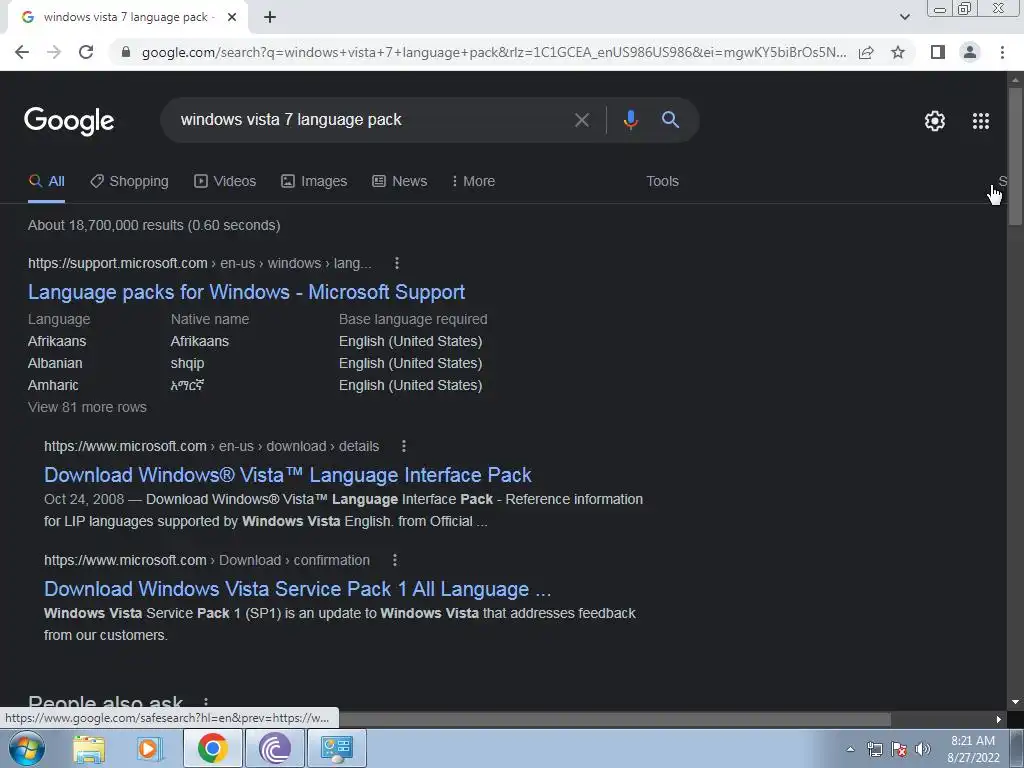Click the scroll down arrow
The width and height of the screenshot is (1024, 768).
pyautogui.click(x=1015, y=702)
